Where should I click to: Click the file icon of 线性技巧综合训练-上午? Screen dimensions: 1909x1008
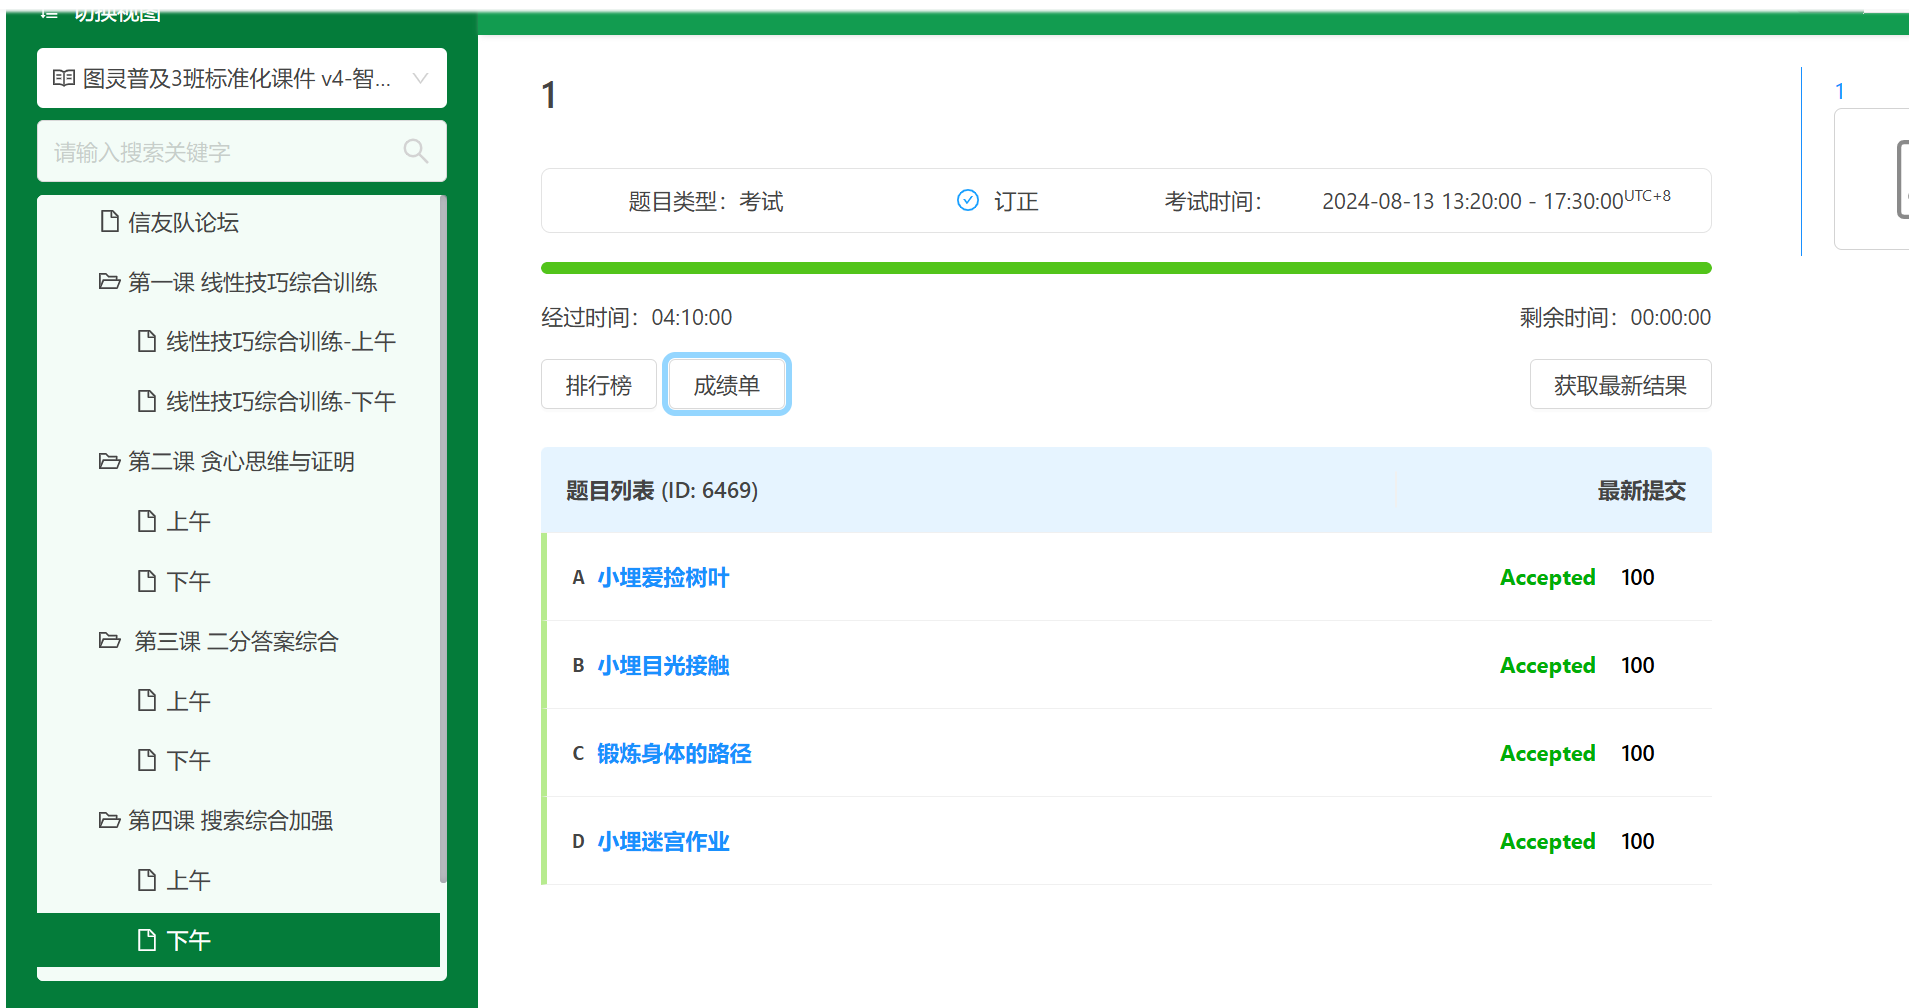(x=147, y=342)
